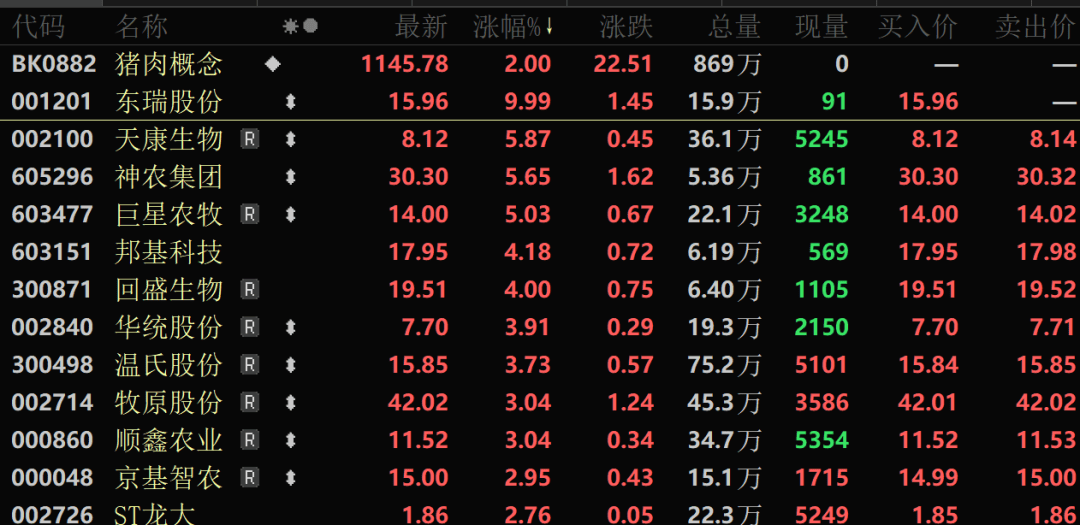Click the diamond marker for 猪肉概念

tap(273, 65)
